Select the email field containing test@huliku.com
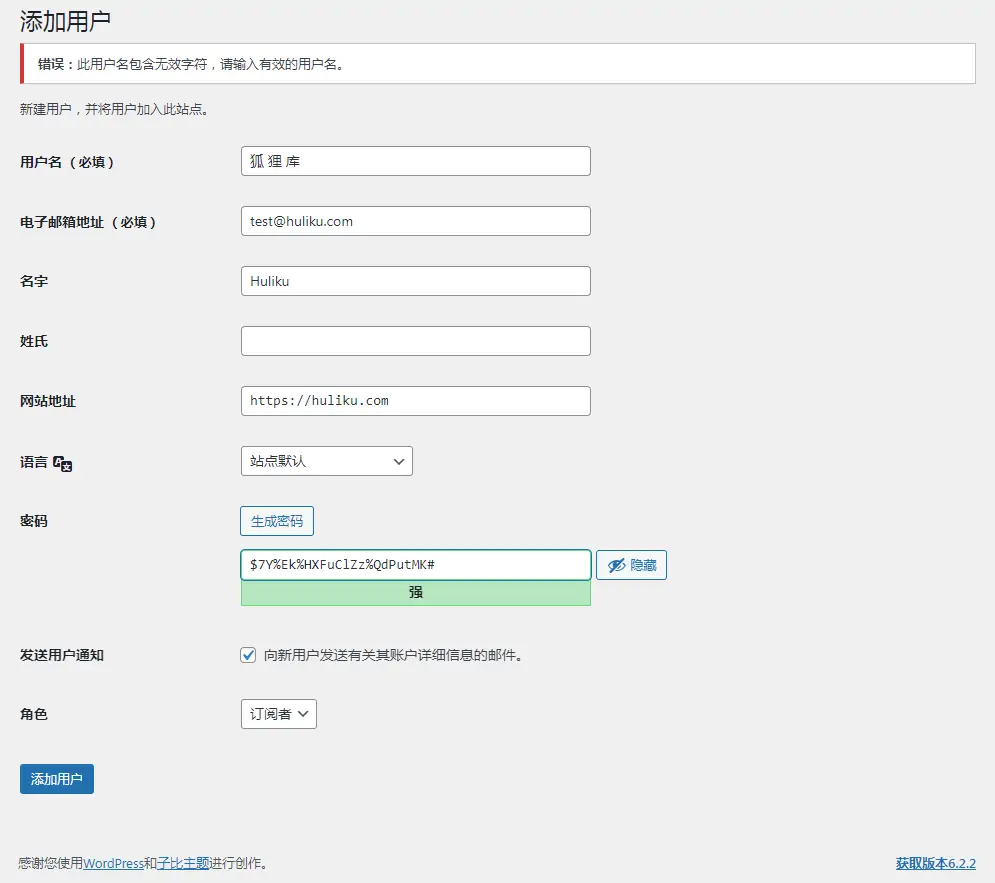 pyautogui.click(x=415, y=221)
